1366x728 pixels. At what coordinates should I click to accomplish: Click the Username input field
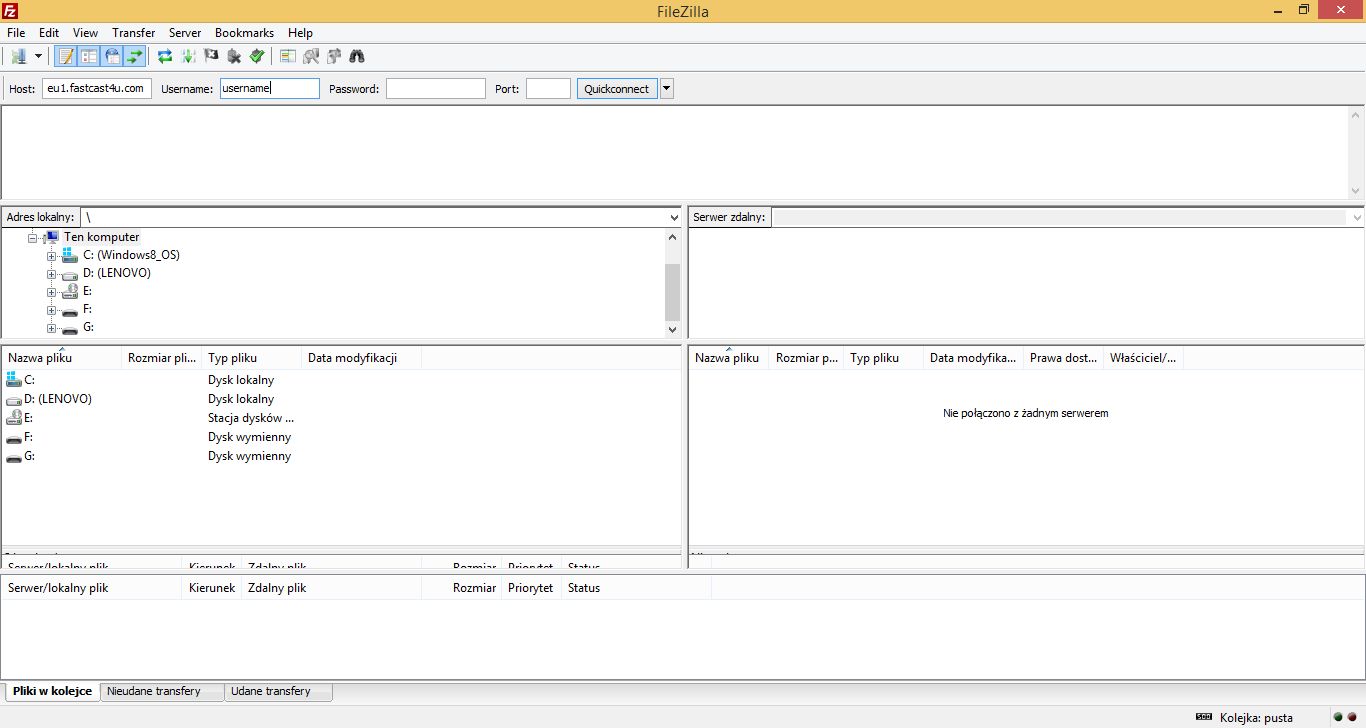(270, 88)
